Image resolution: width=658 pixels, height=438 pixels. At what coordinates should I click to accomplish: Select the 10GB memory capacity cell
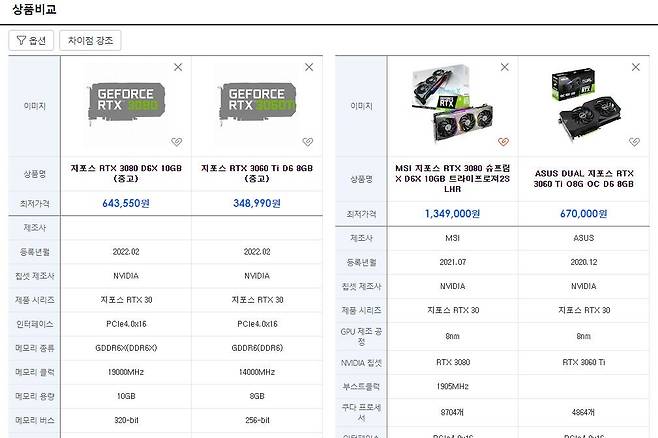point(126,396)
